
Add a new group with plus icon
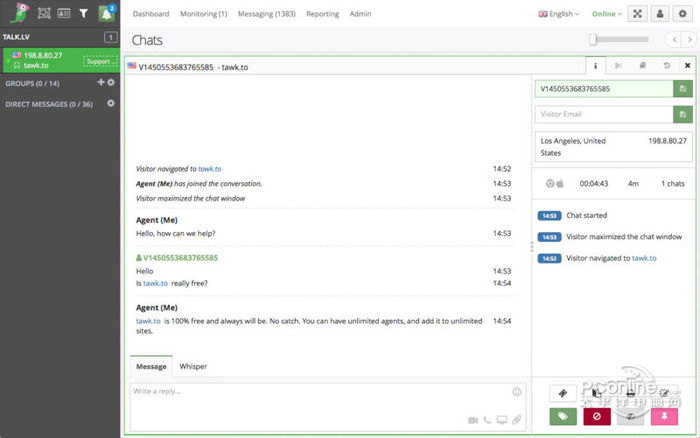pyautogui.click(x=101, y=82)
